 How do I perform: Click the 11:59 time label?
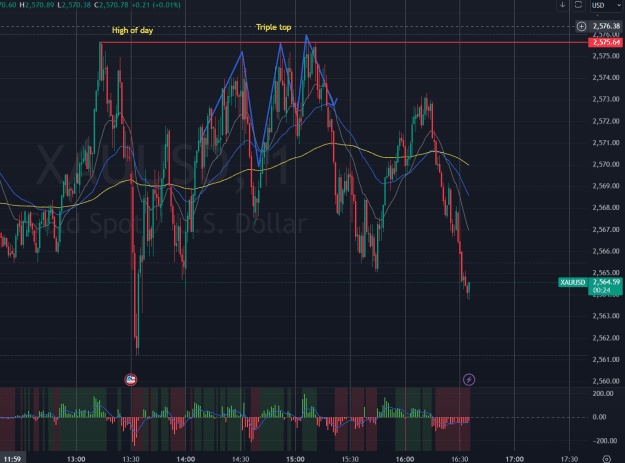click(x=12, y=459)
